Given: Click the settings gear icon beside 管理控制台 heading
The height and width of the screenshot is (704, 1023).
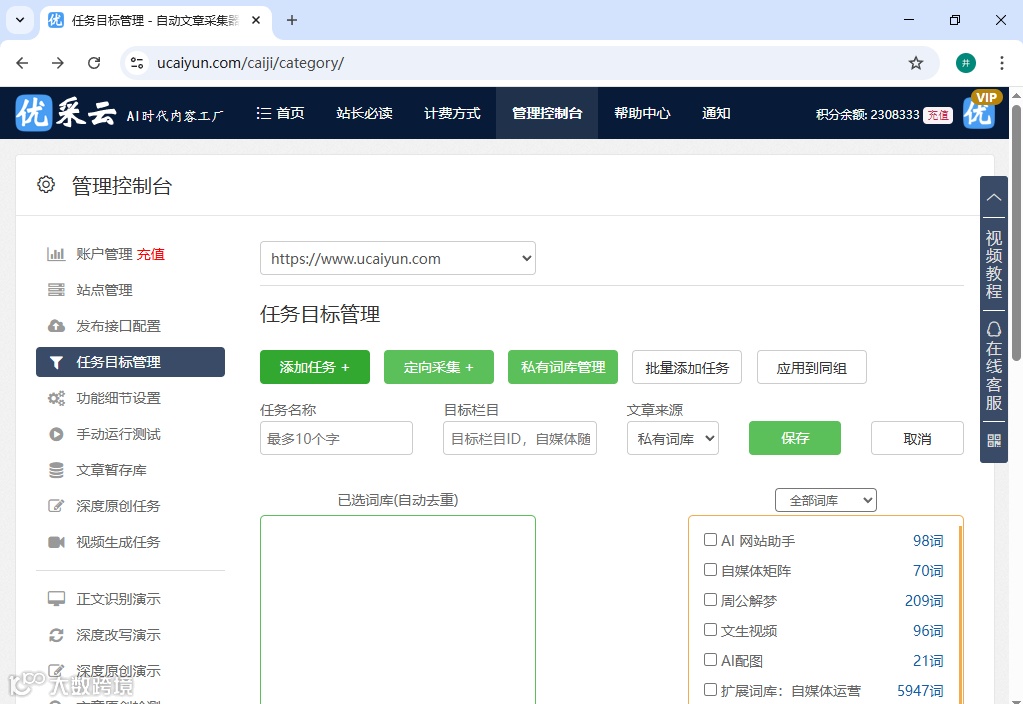Looking at the screenshot, I should [46, 185].
